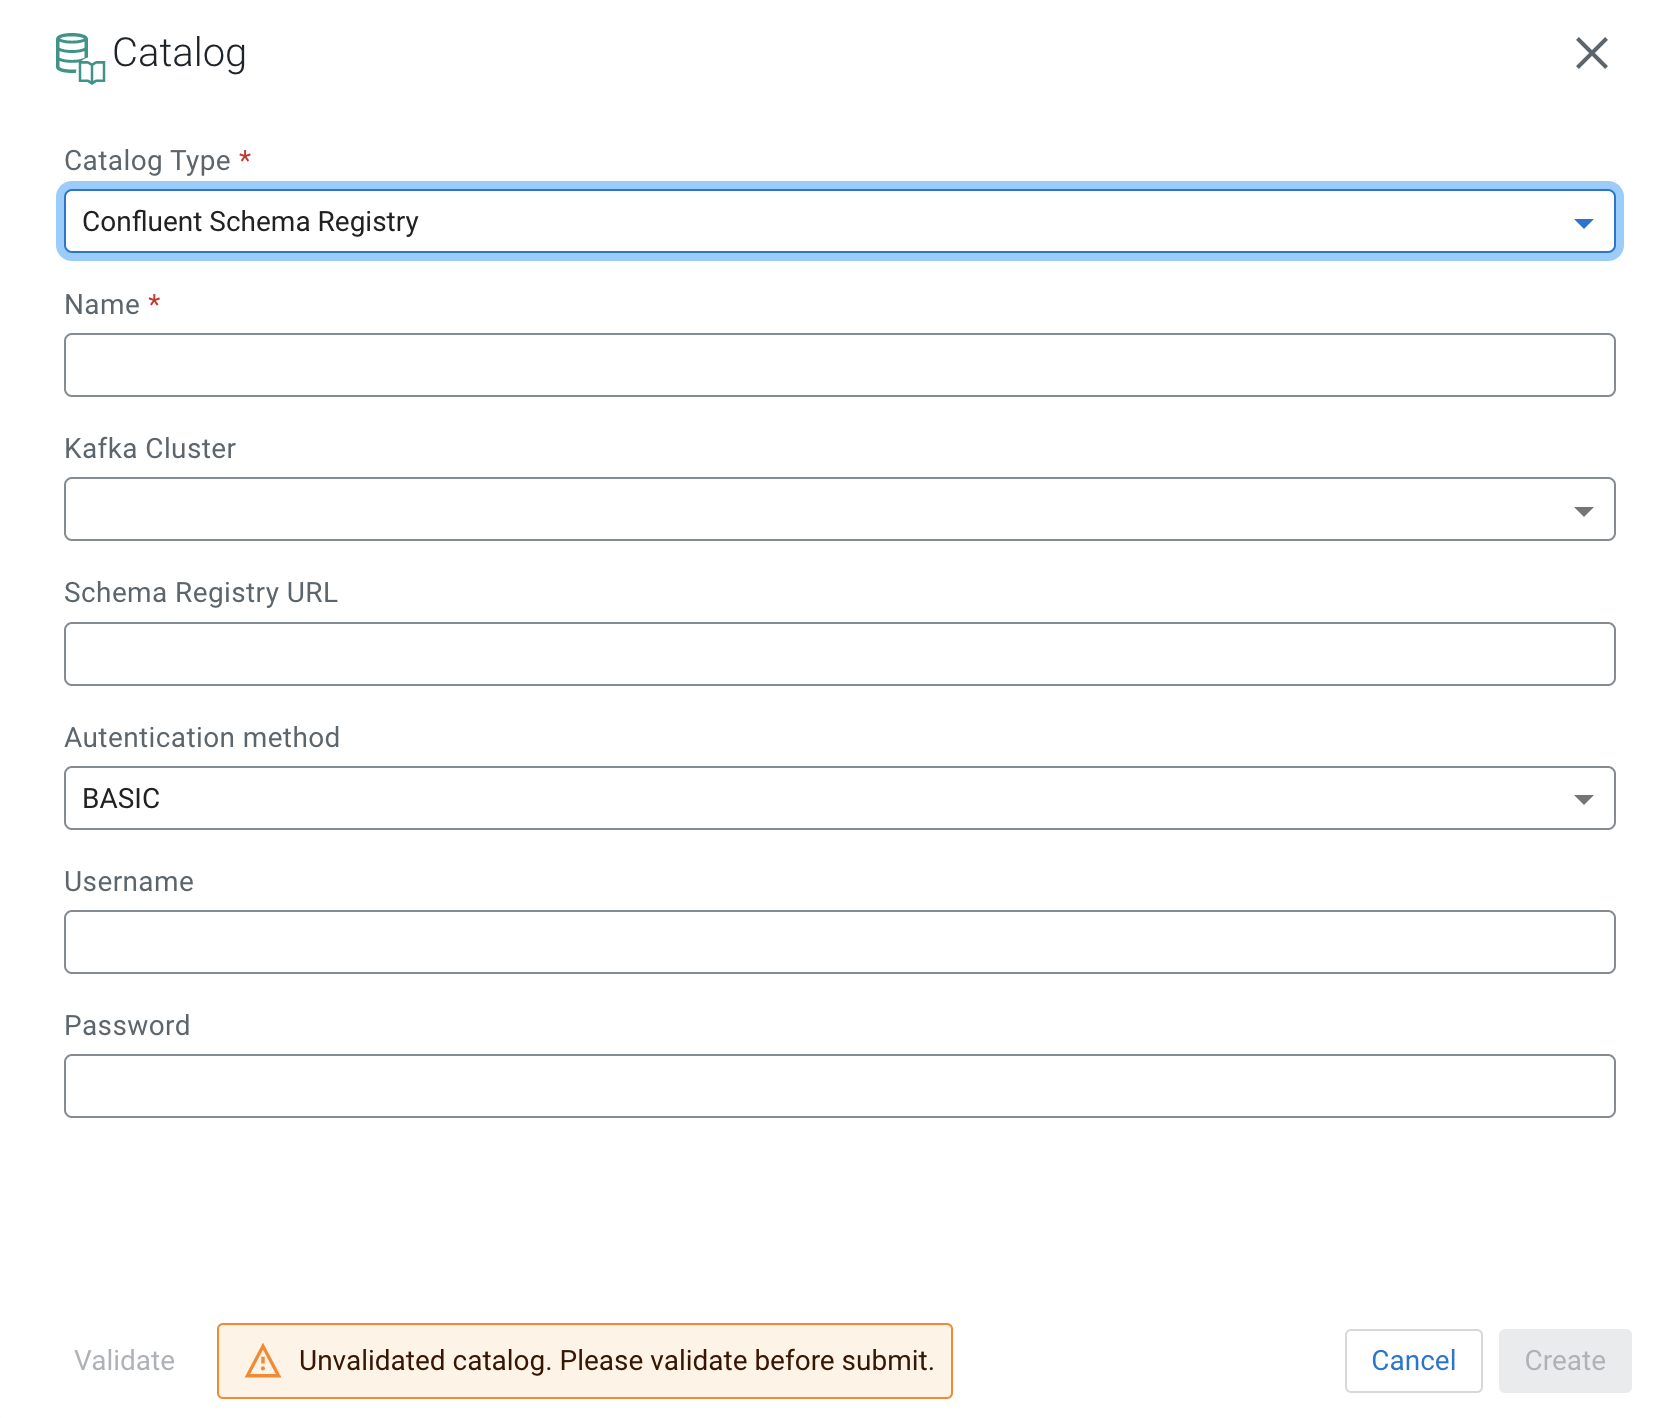
Task: Open the Catalog Type dropdown arrow
Action: (x=1583, y=222)
